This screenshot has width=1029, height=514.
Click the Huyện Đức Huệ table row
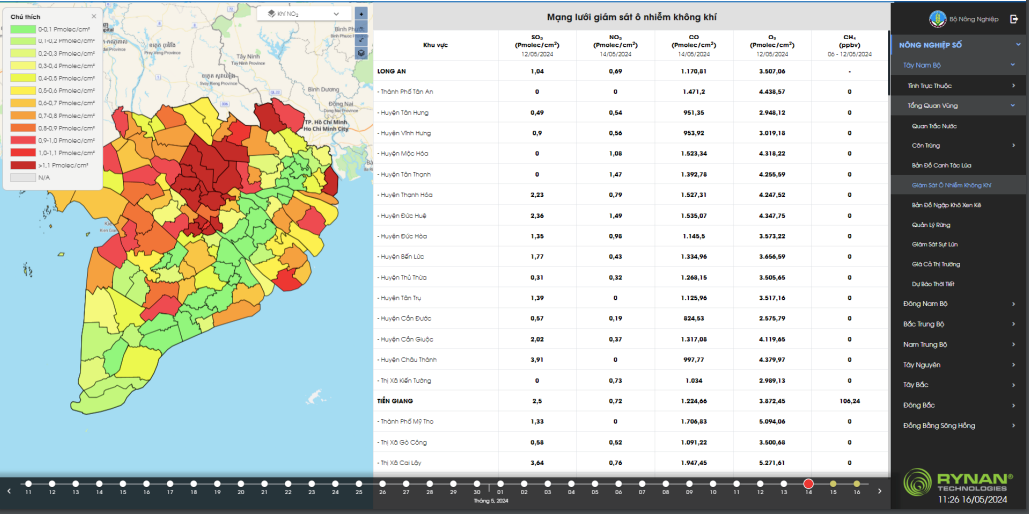[x=631, y=215]
